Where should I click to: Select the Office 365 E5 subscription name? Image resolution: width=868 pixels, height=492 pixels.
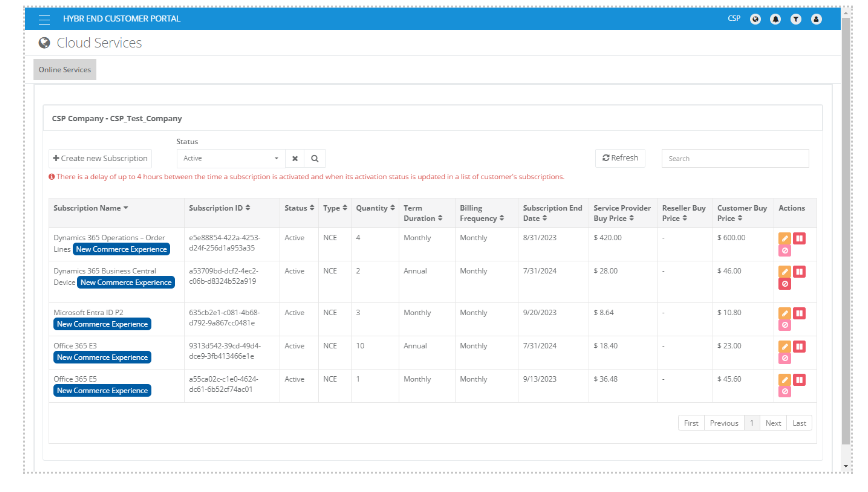point(75,379)
